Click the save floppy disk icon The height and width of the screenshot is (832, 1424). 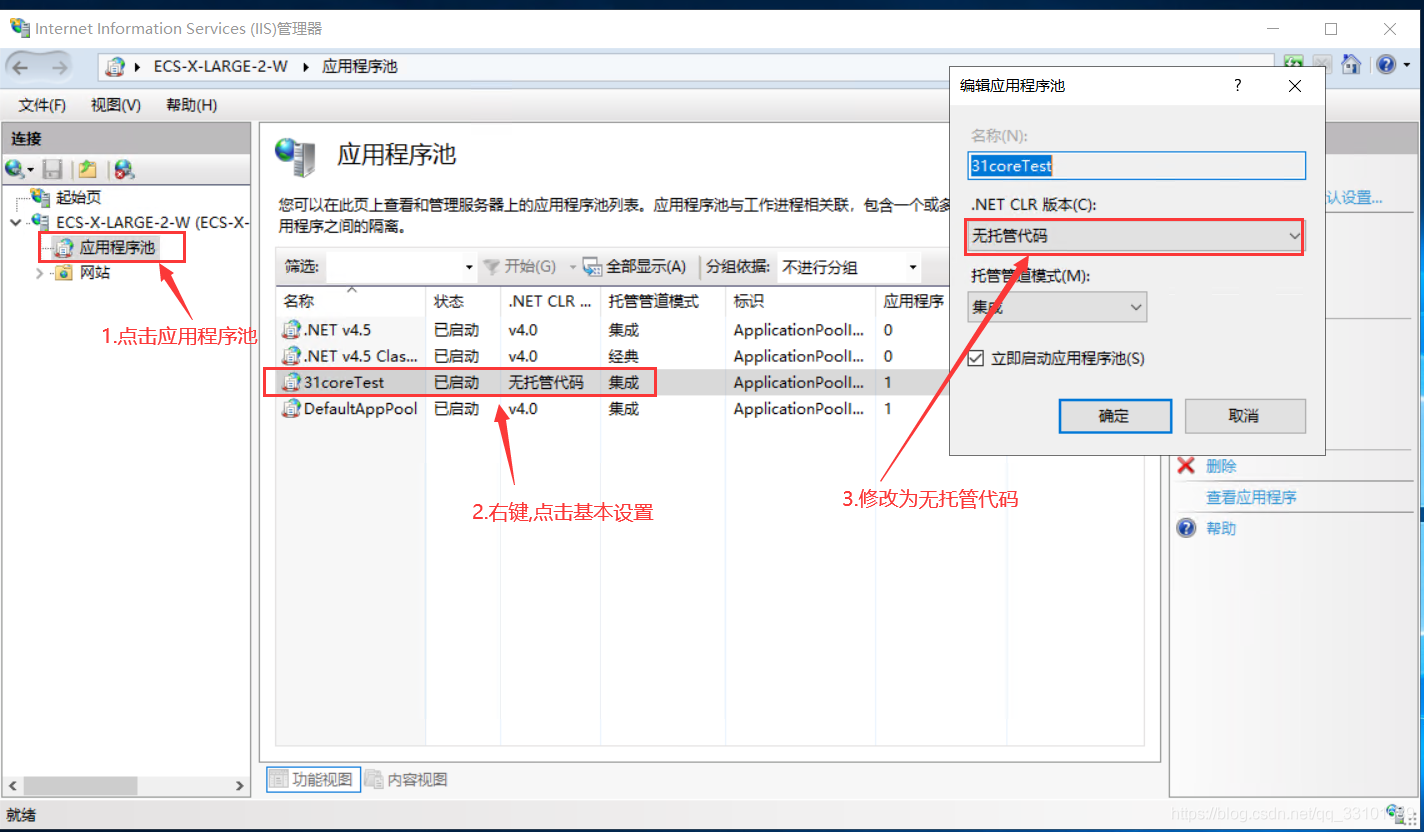pyautogui.click(x=52, y=169)
